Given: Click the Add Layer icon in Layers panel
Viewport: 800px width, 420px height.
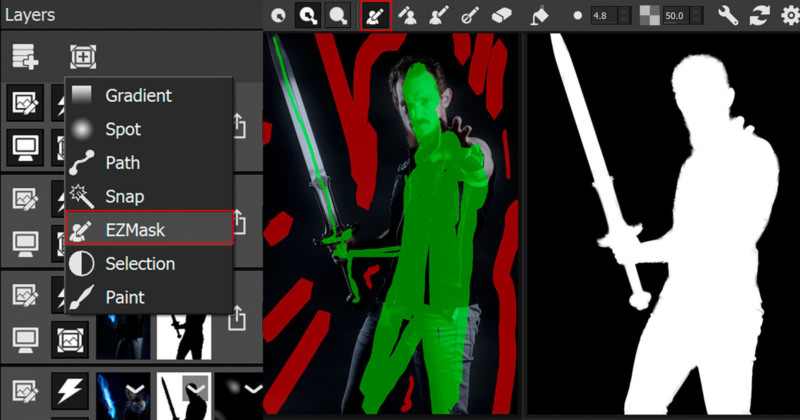Looking at the screenshot, I should [25, 56].
